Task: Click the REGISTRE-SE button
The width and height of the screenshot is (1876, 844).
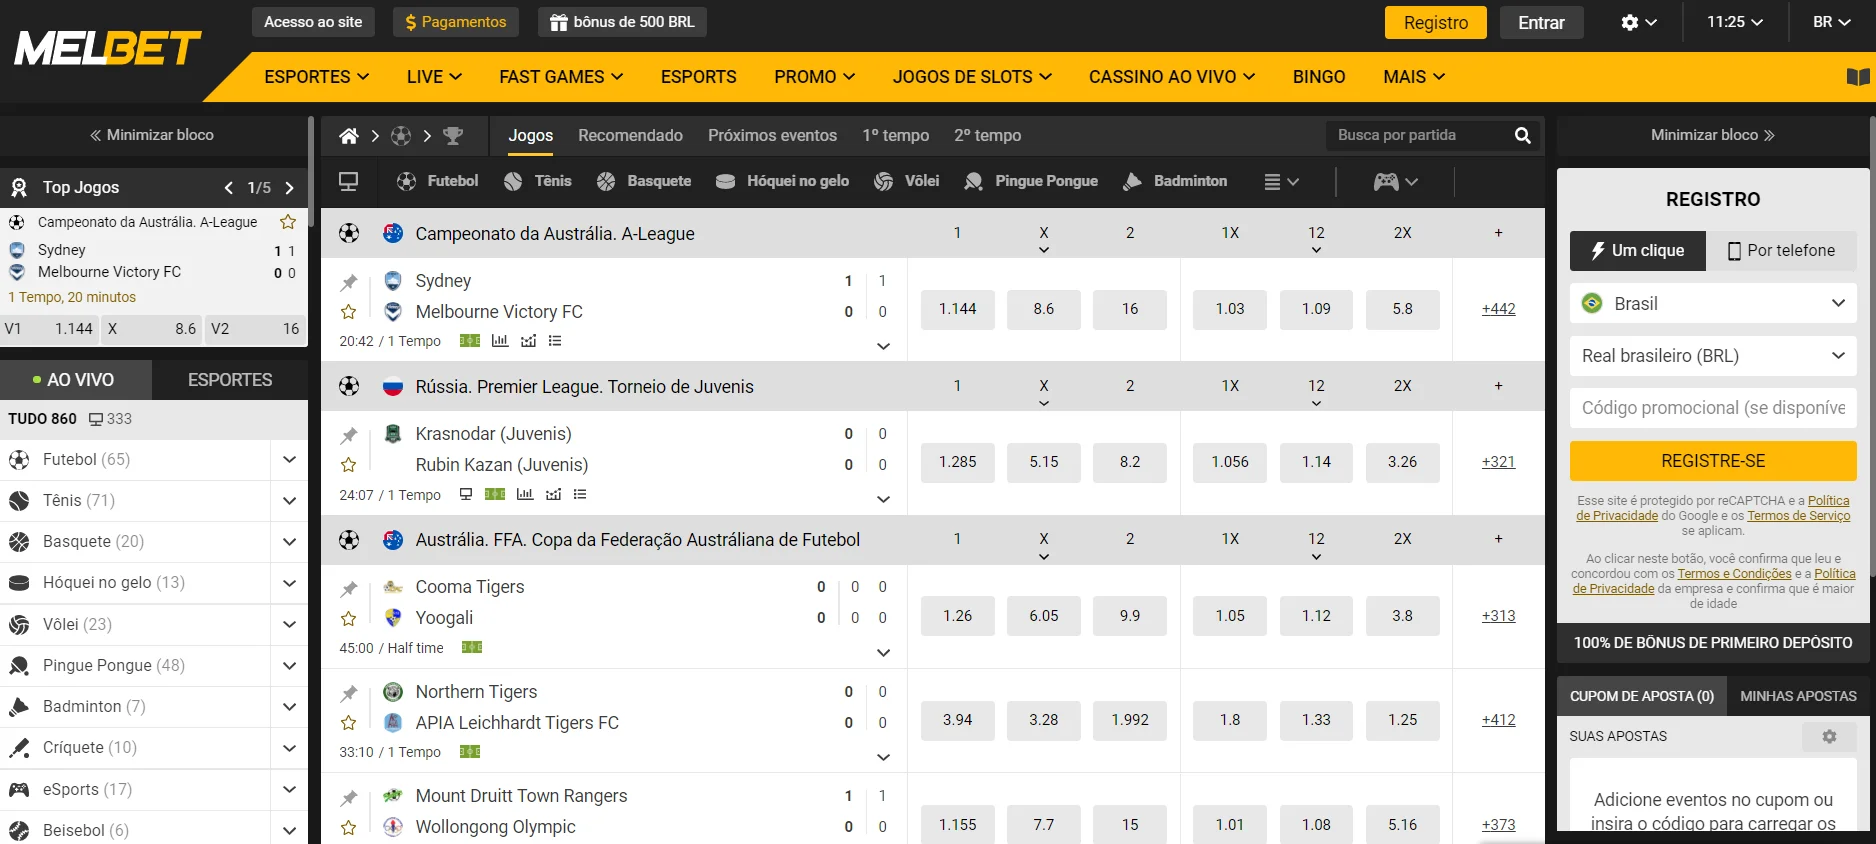Action: tap(1713, 461)
